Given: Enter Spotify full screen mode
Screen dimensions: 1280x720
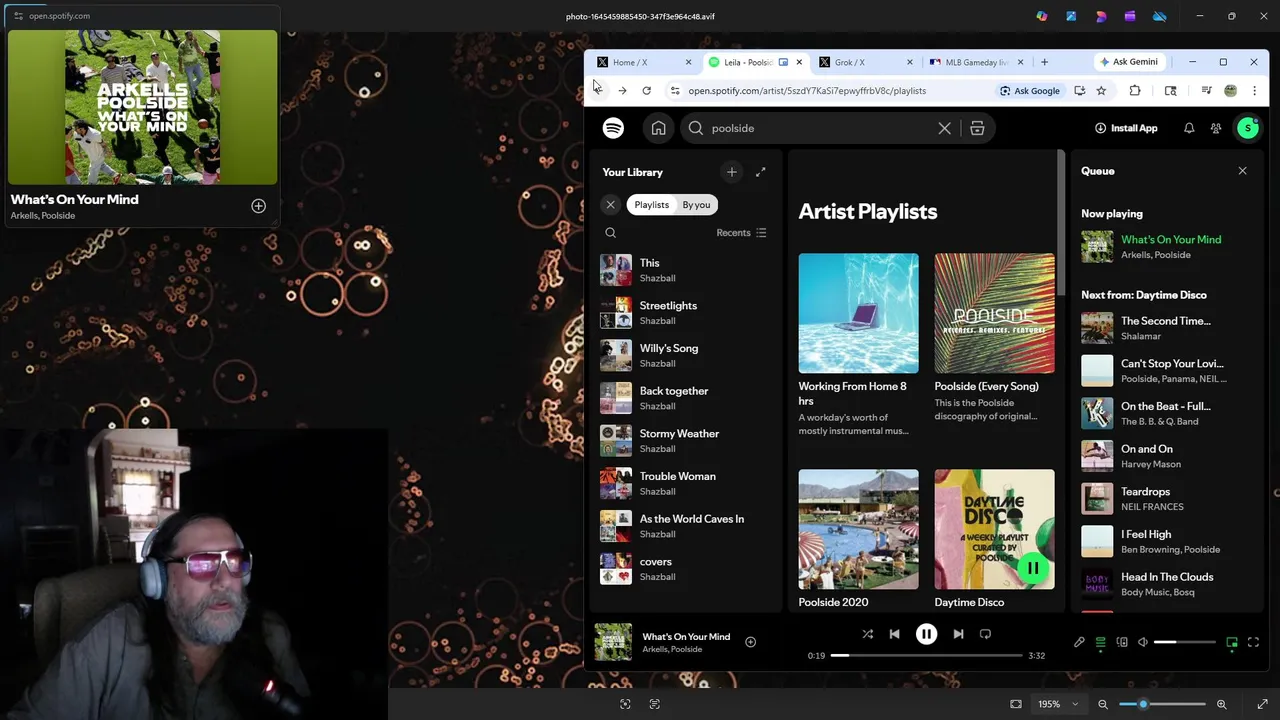Looking at the screenshot, I should pyautogui.click(x=1253, y=642).
